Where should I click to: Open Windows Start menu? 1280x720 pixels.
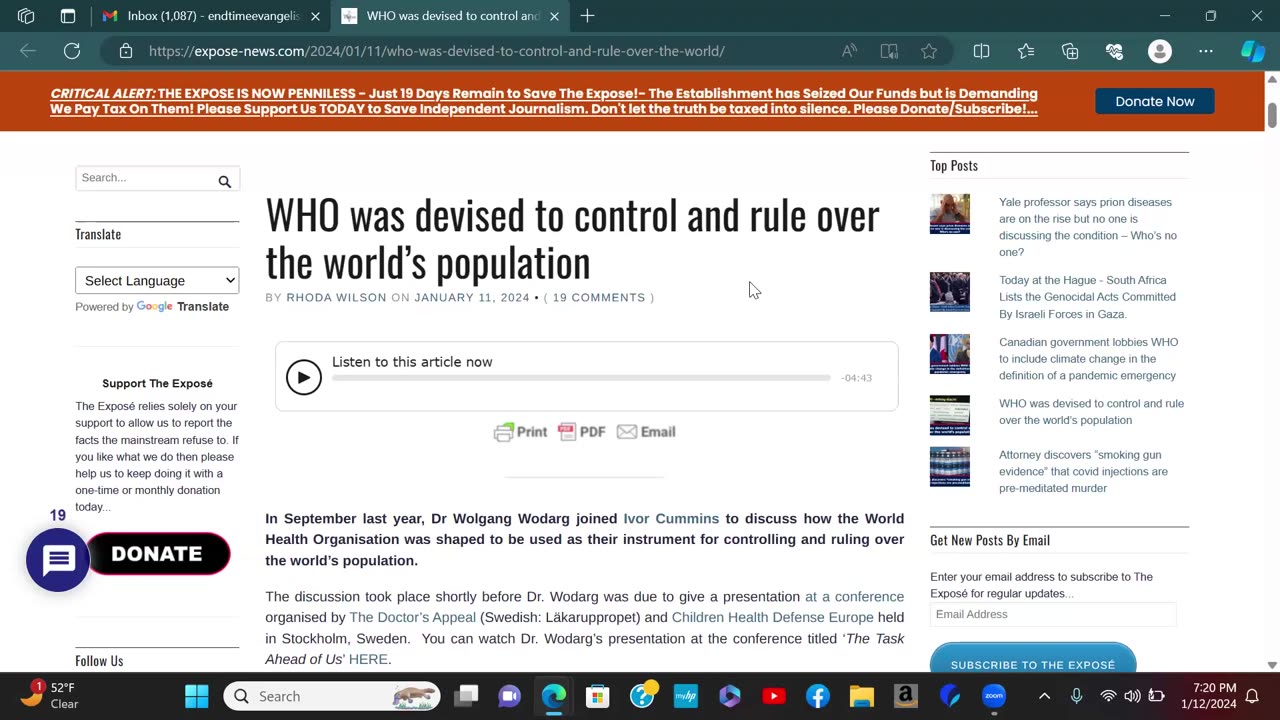197,696
